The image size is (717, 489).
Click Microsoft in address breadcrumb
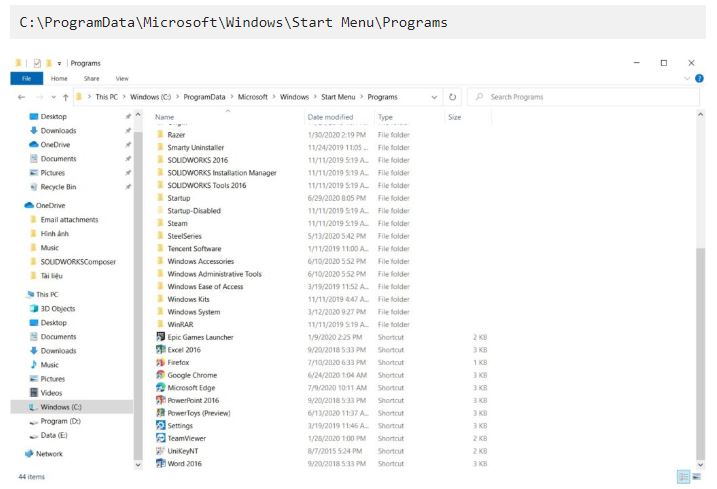(253, 97)
